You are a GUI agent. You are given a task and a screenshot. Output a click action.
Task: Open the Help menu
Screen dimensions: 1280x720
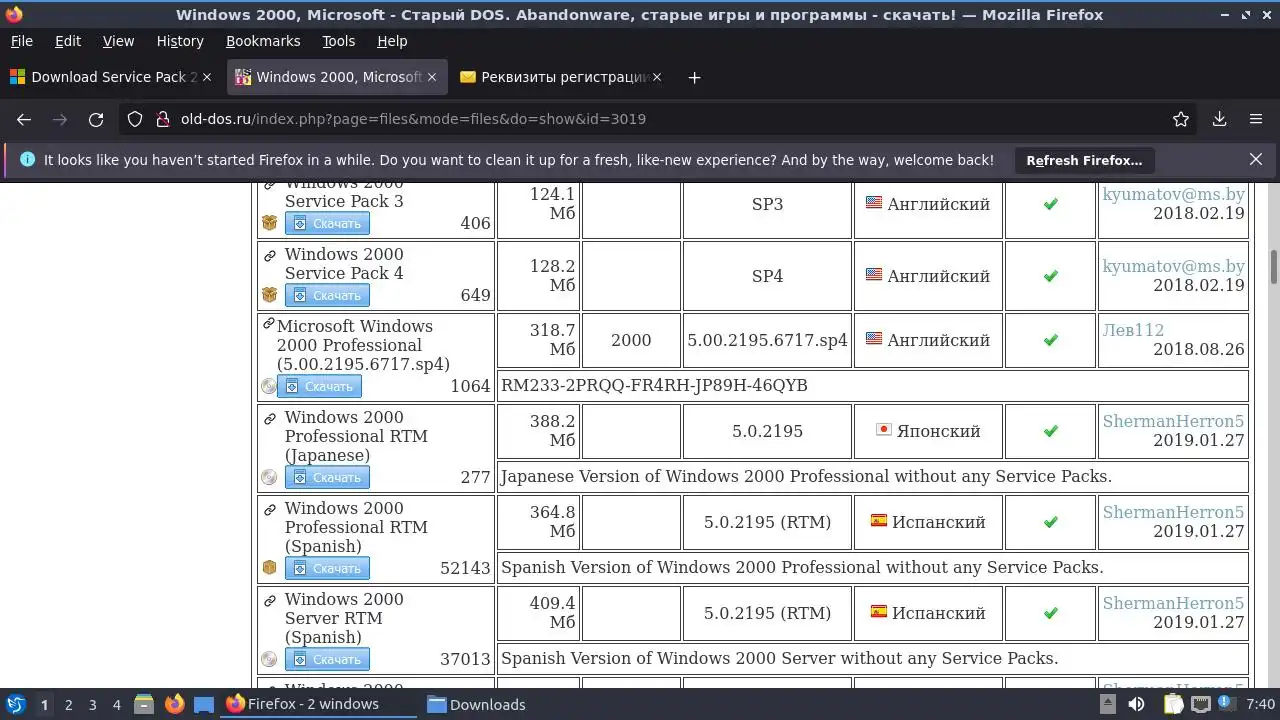pos(392,41)
